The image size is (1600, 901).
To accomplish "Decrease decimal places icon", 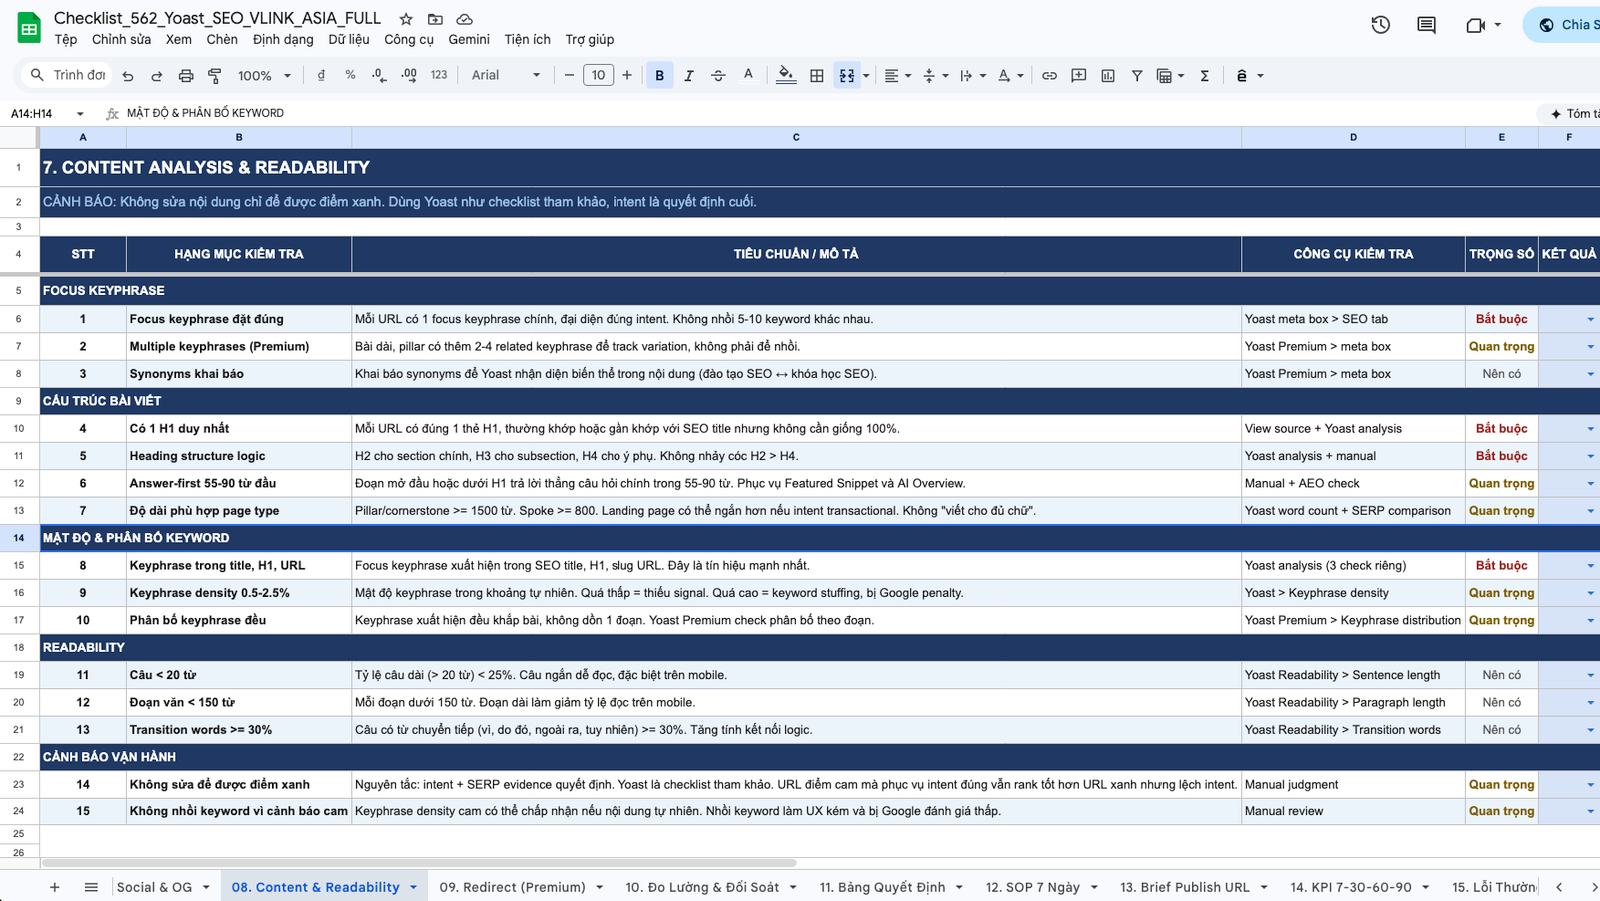I will click(x=379, y=75).
